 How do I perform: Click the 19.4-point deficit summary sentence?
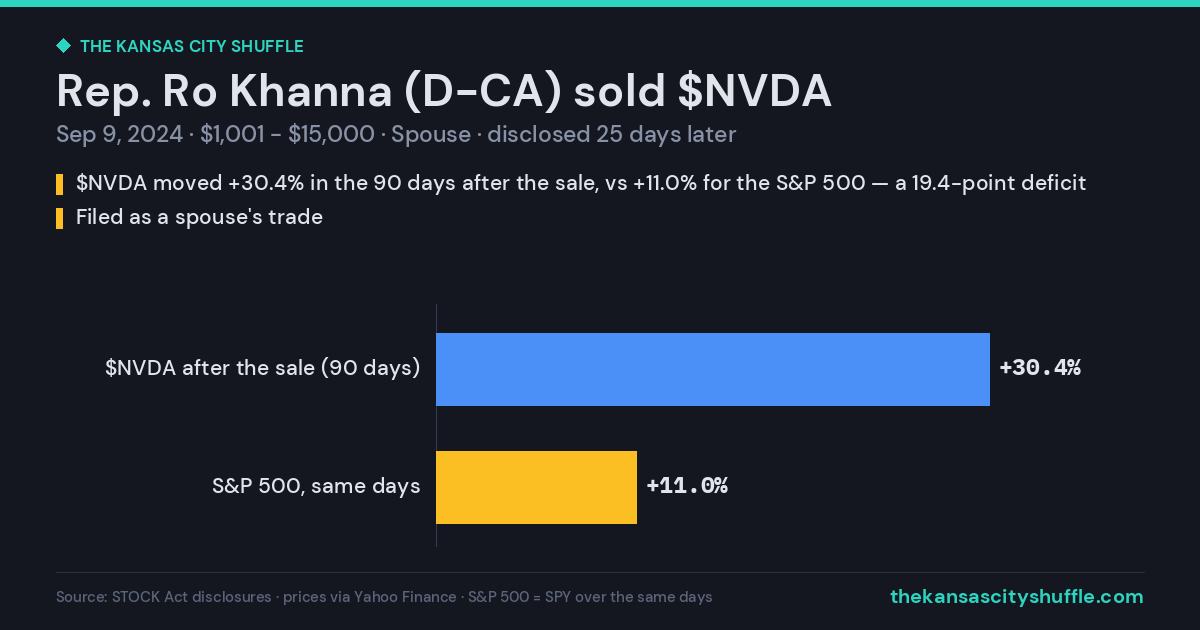pyautogui.click(x=581, y=184)
